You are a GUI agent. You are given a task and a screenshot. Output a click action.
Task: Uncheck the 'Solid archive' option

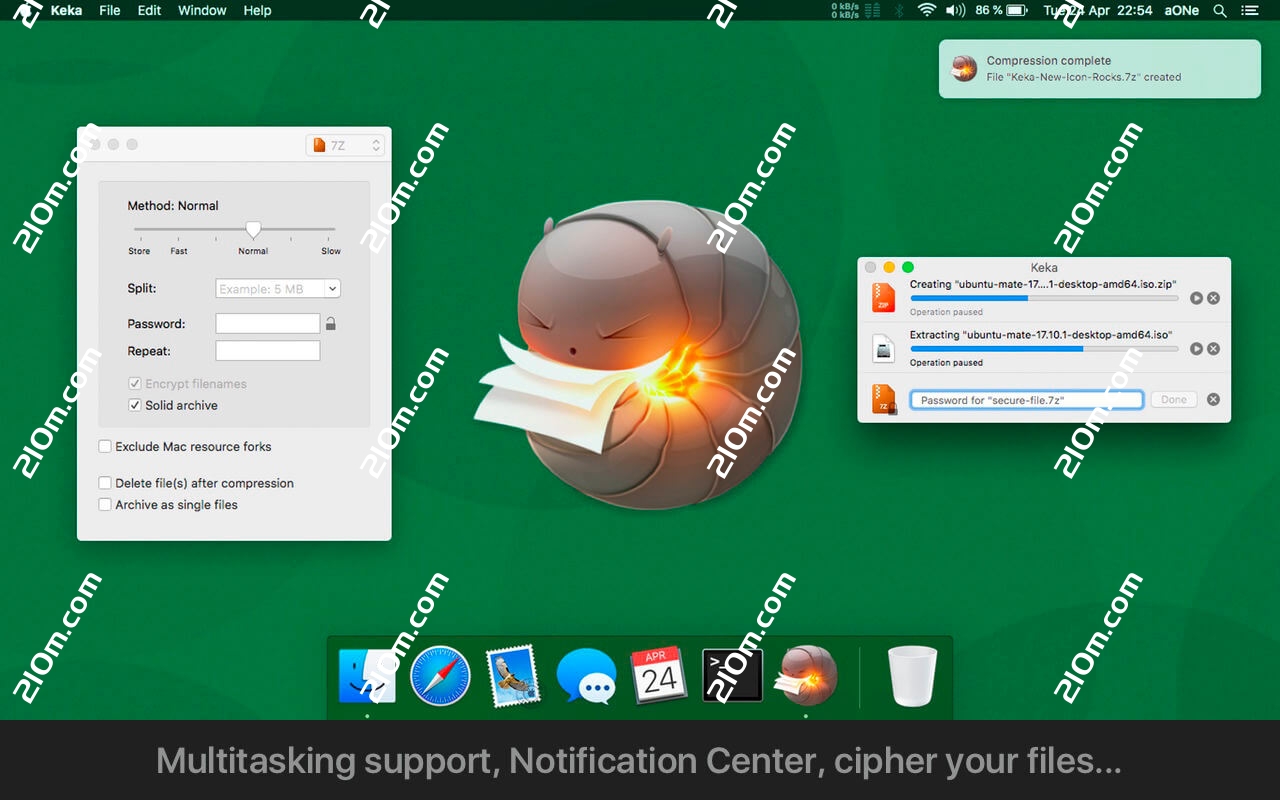tap(135, 405)
